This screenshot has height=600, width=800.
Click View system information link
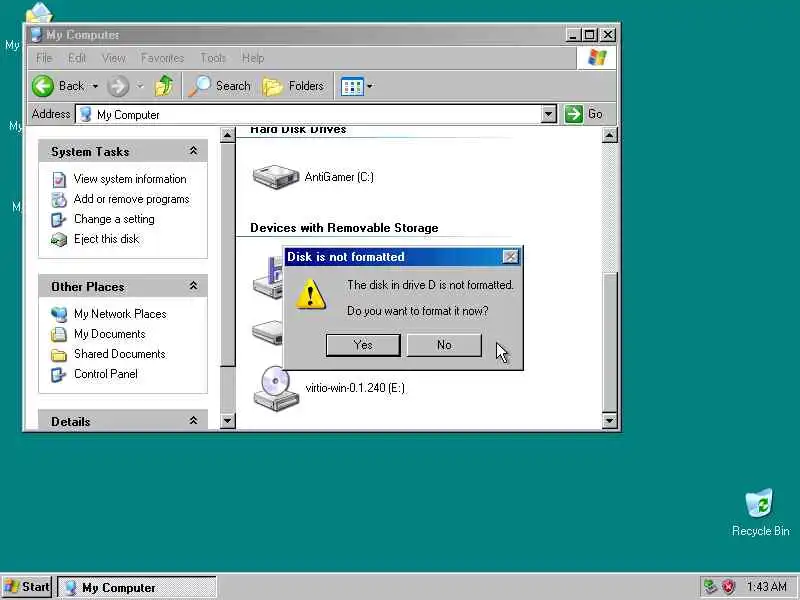click(130, 179)
